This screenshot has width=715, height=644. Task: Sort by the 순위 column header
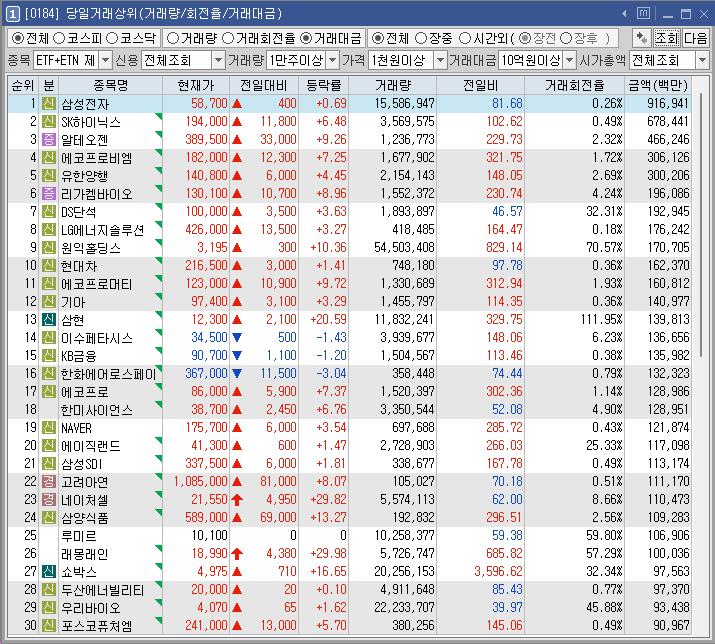[23, 85]
